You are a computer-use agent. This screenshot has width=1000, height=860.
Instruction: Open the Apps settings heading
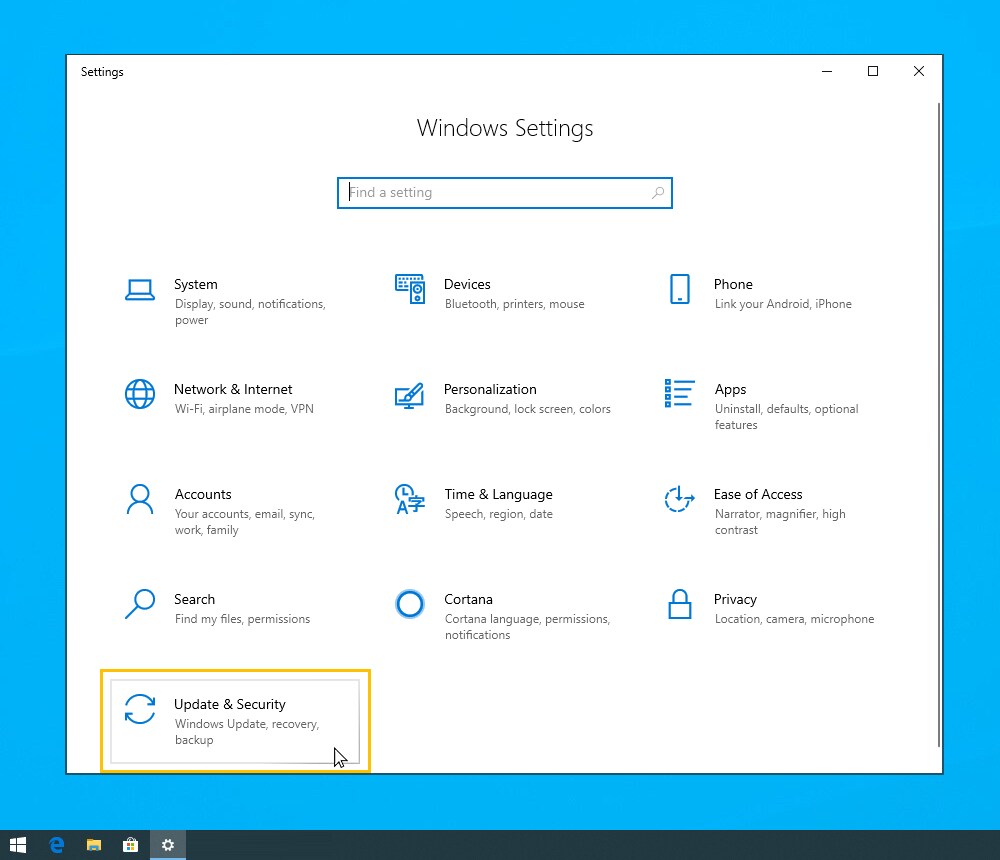tap(730, 389)
